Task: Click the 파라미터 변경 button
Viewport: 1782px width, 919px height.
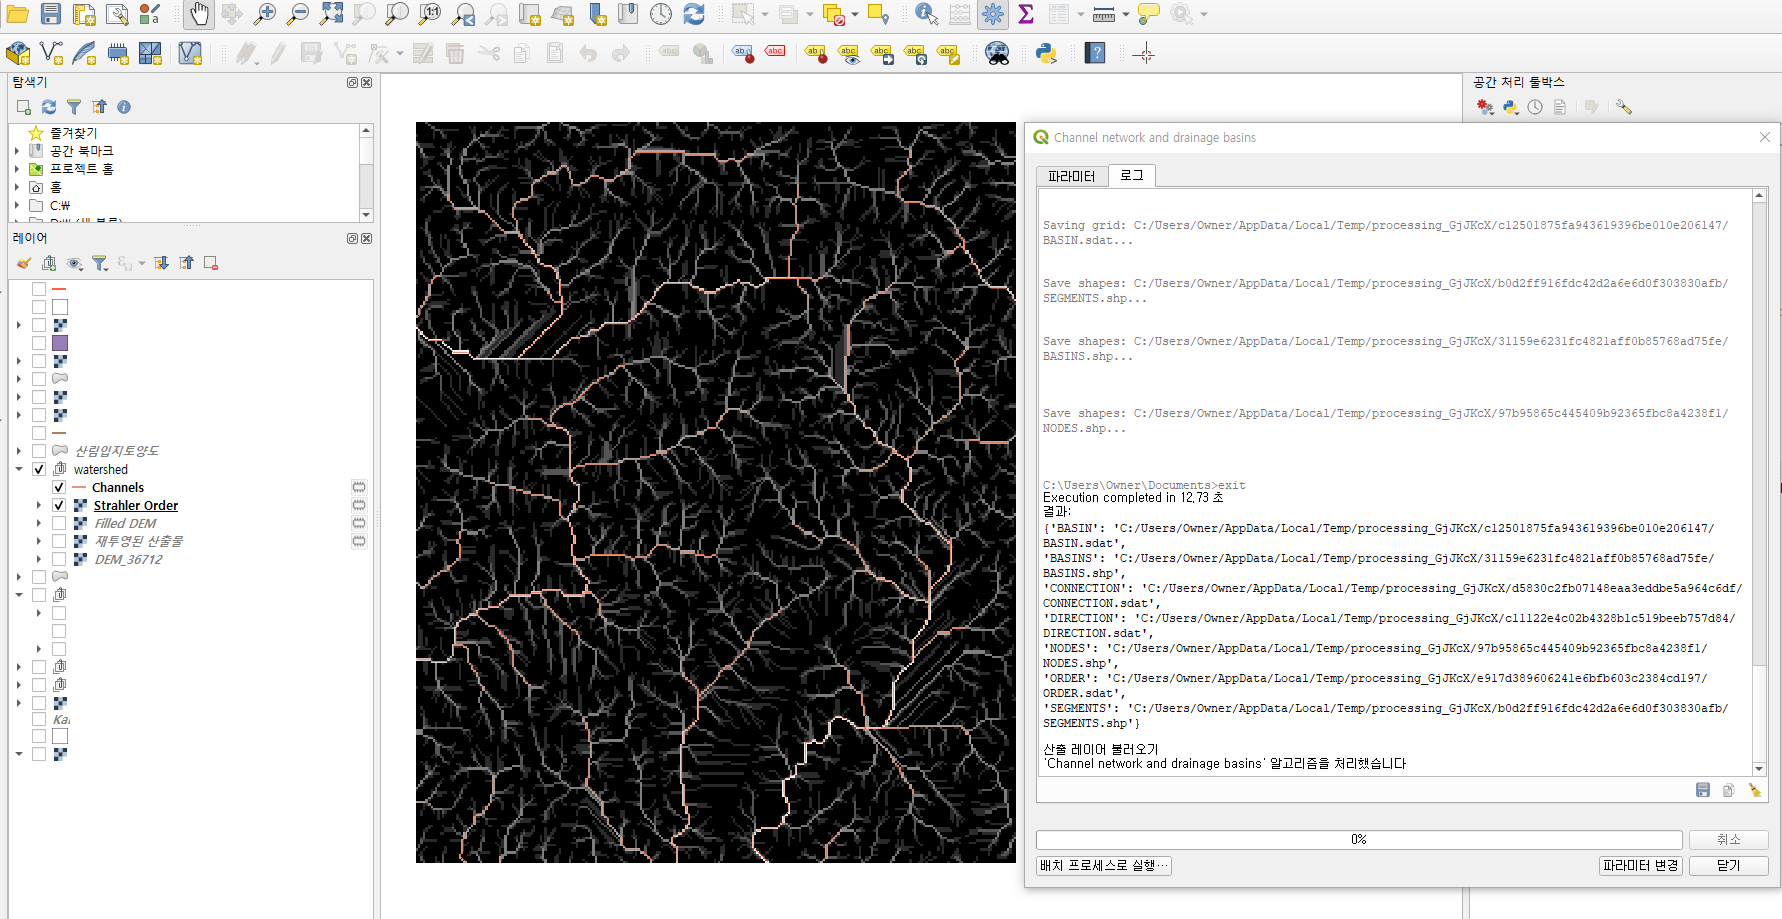Action: tap(1640, 866)
